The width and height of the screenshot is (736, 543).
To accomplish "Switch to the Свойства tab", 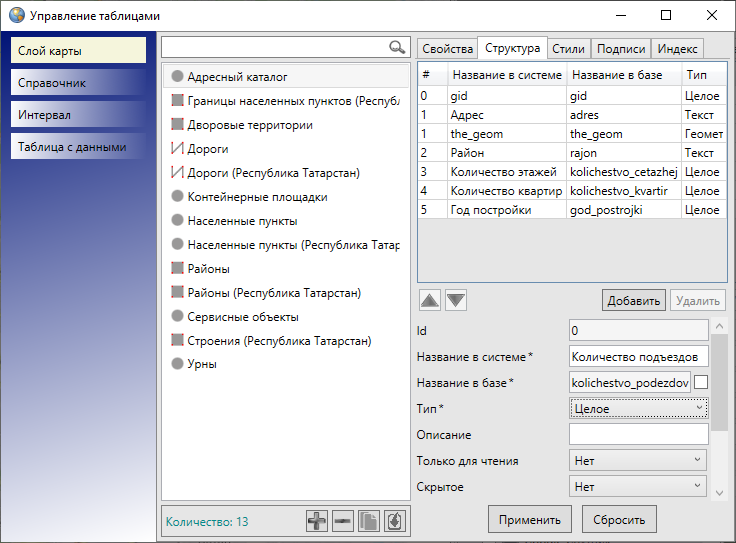I will (x=447, y=48).
